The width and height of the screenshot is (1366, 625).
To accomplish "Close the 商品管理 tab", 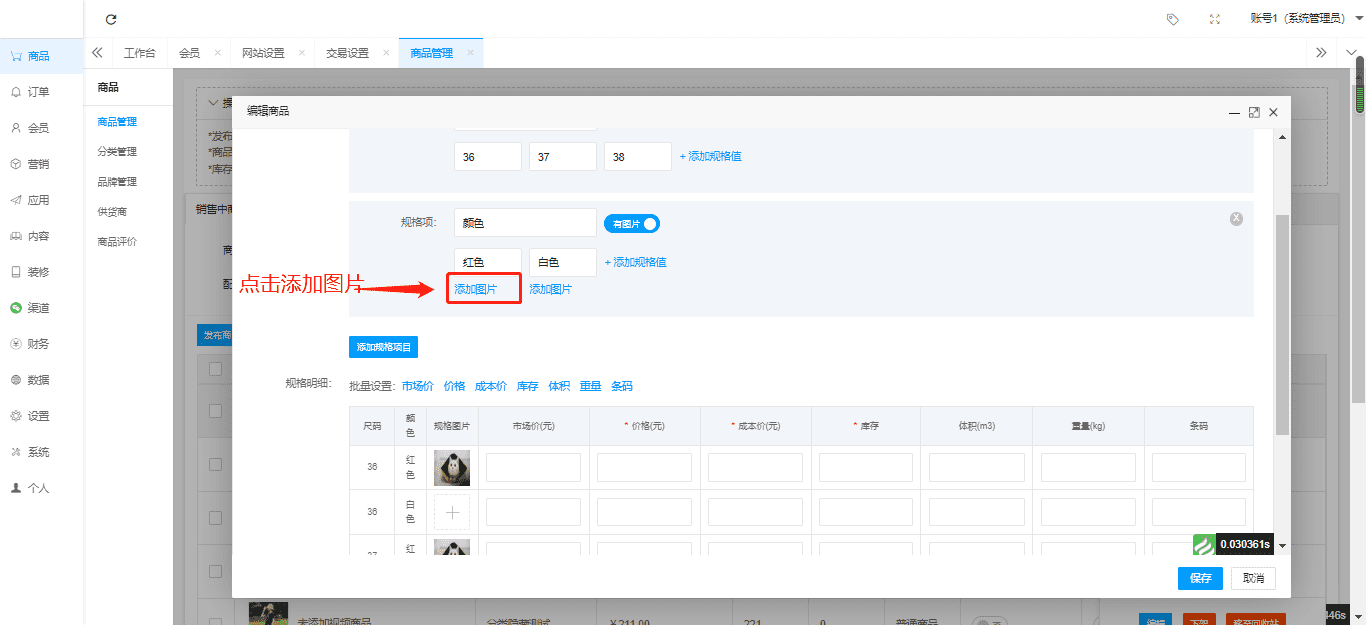I will point(470,52).
